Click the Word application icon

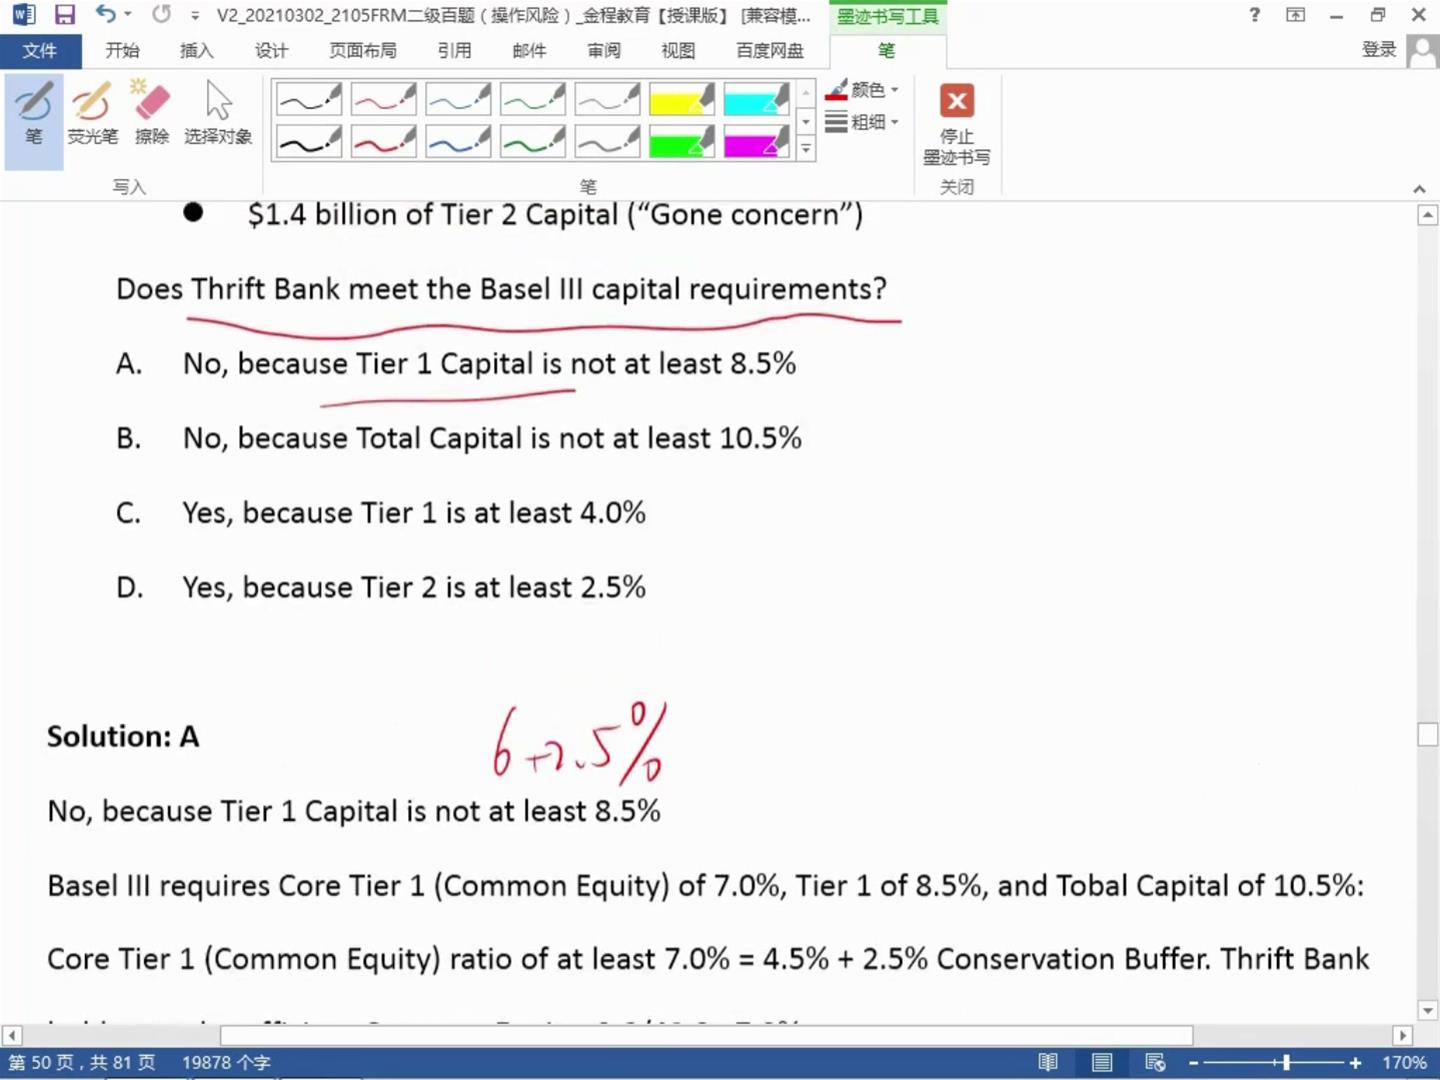[23, 15]
